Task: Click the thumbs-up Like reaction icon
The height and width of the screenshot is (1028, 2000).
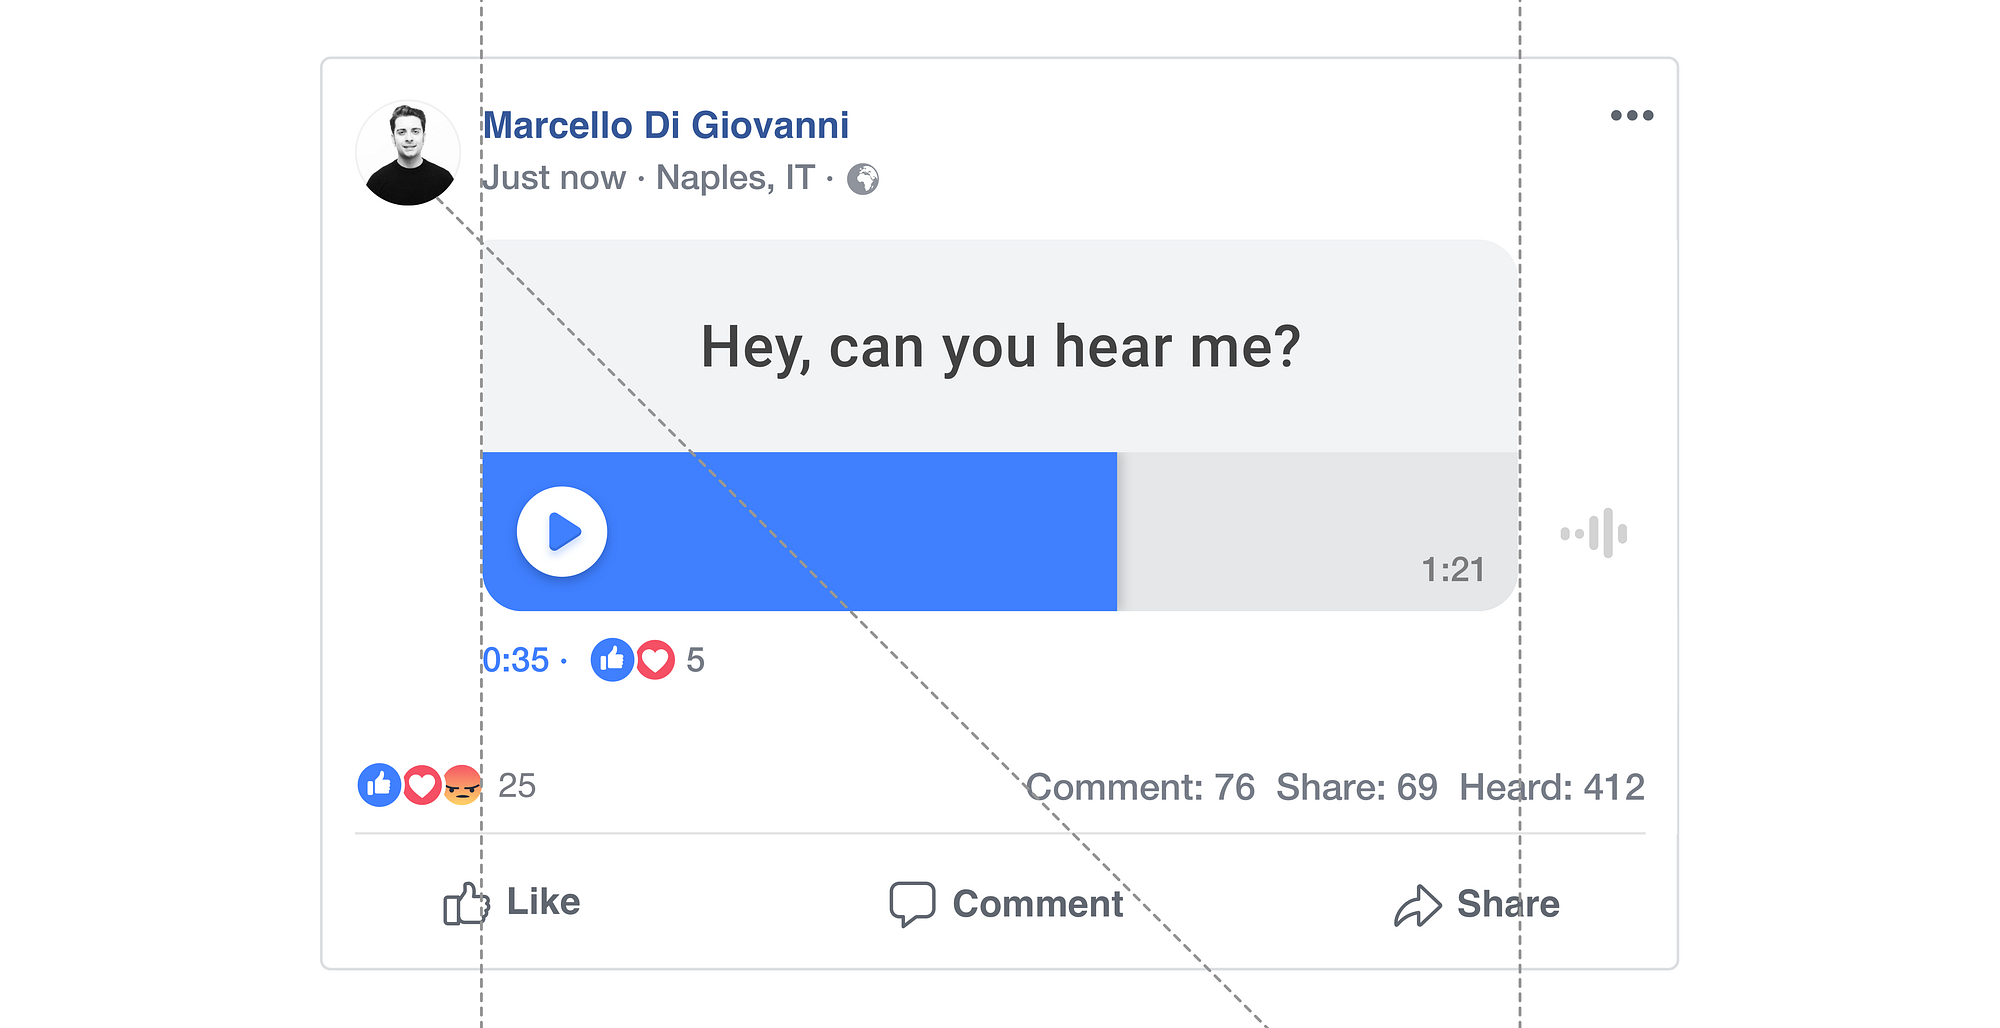Action: pos(378,786)
